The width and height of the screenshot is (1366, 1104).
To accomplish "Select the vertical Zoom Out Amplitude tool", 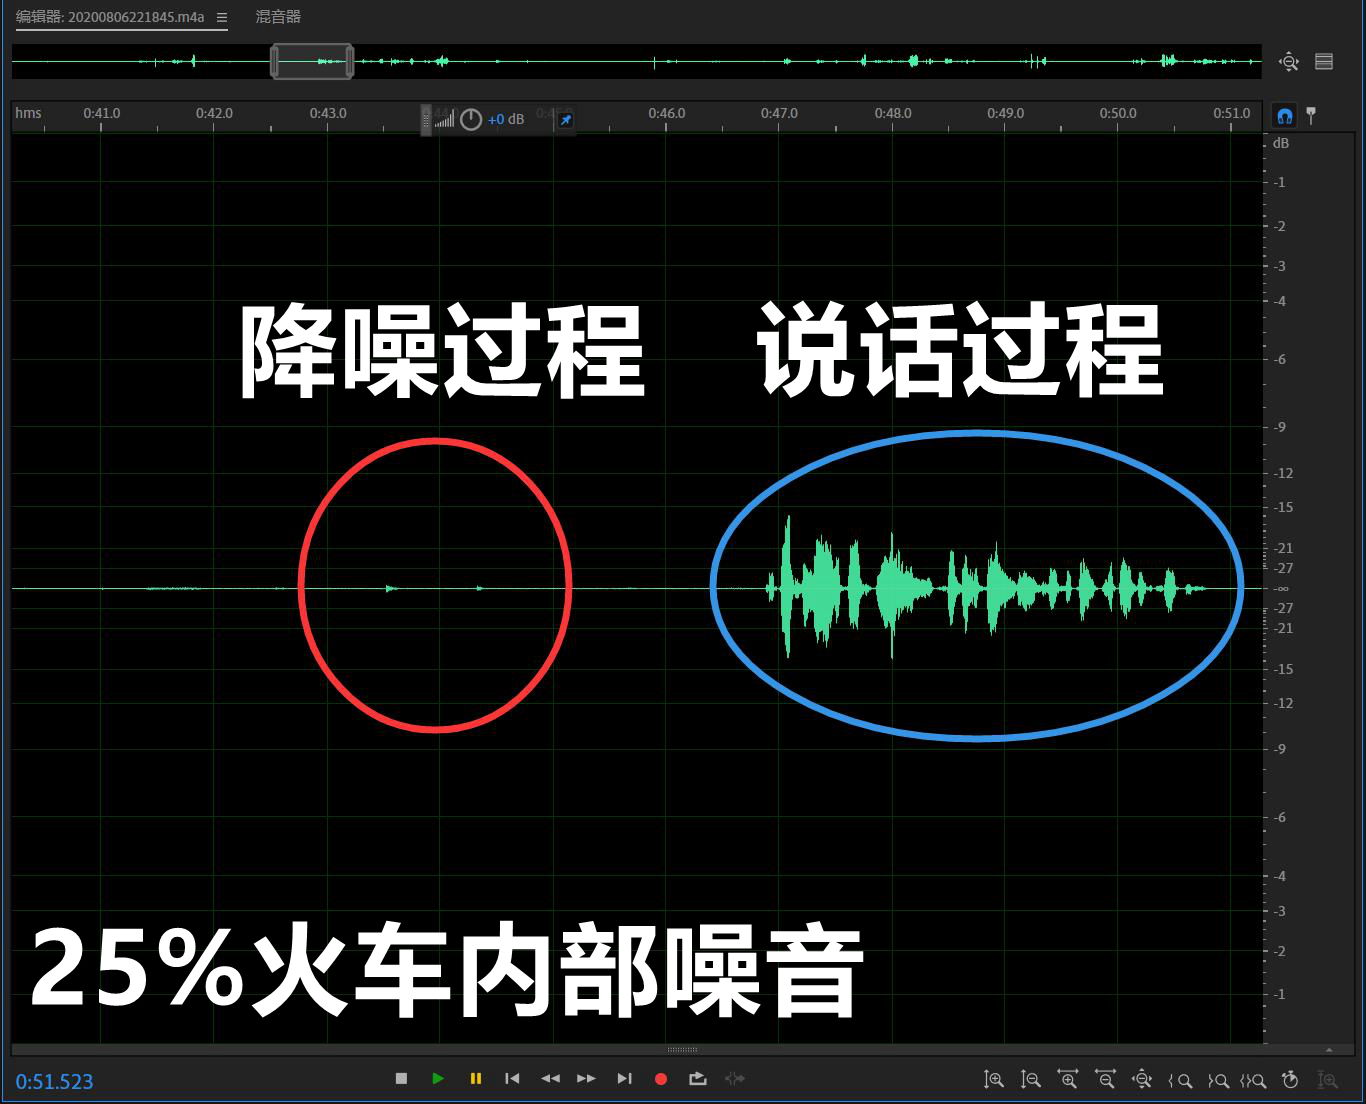I will 1031,1079.
